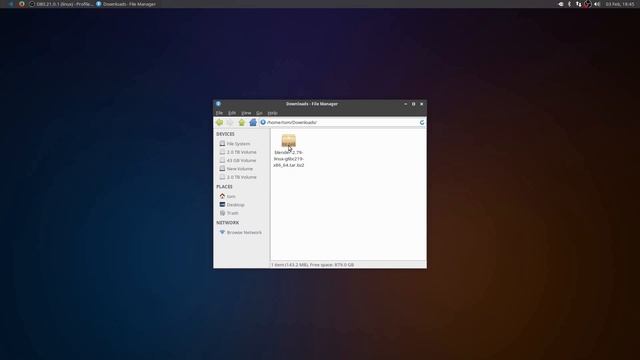Click the round launcher icon in the top panel

tap(22, 4)
